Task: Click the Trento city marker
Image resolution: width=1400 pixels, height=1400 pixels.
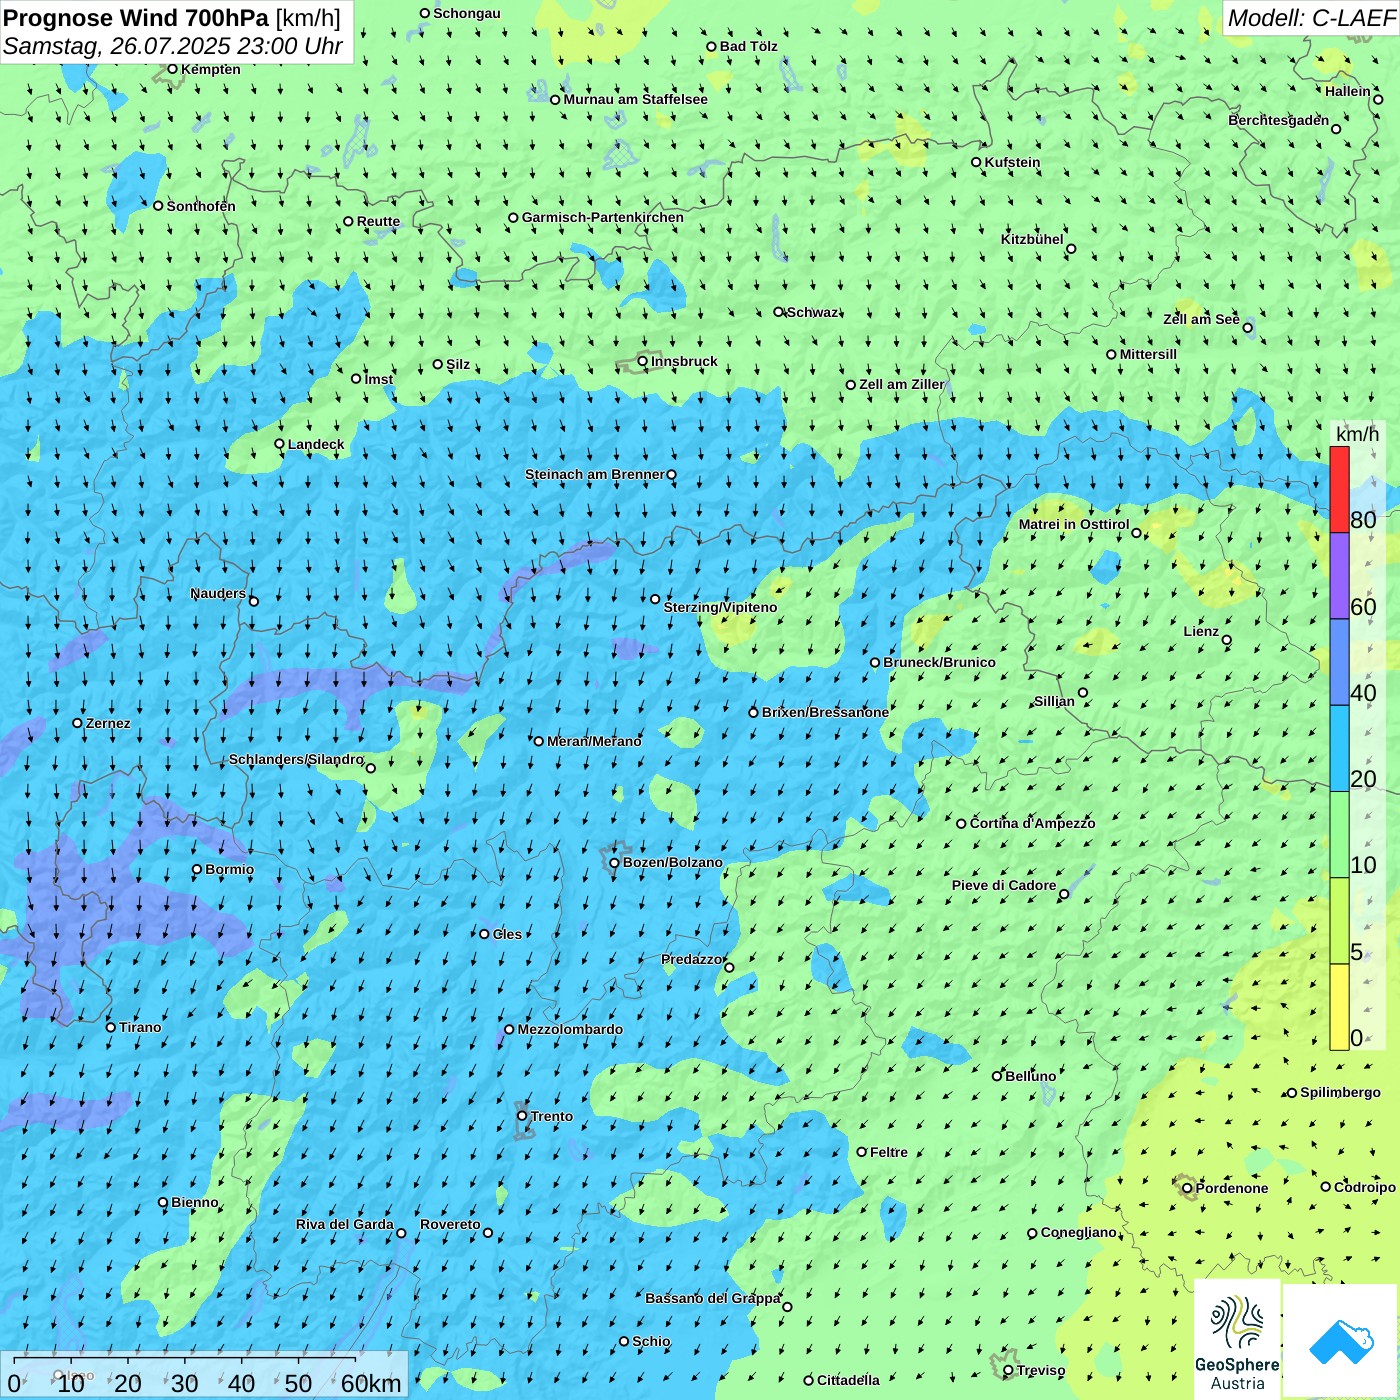Action: (x=522, y=1116)
